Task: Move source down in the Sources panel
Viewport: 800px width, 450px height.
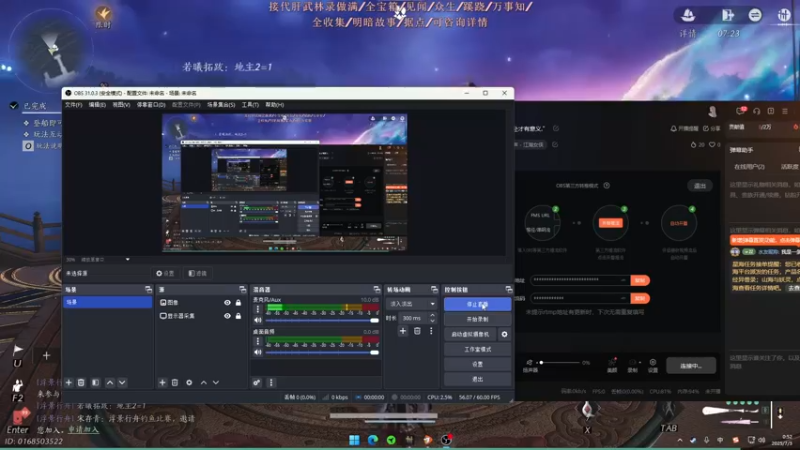Action: (x=216, y=383)
